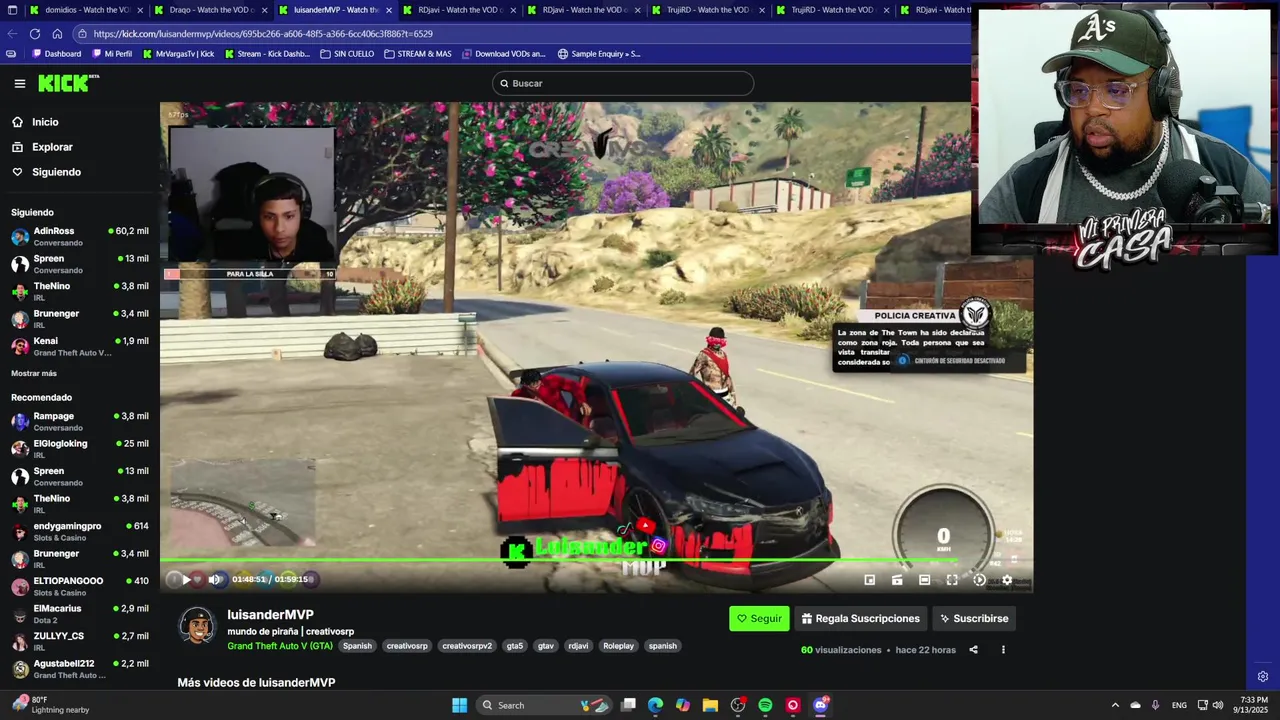Open SIN CUELLO bookmarks folder
This screenshot has height=720, width=1280.
(347, 54)
